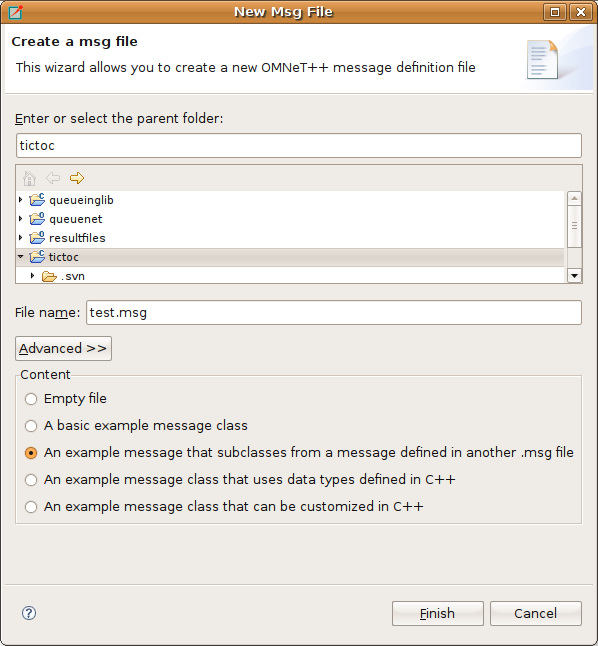Select the .svn folder icon

click(49, 276)
